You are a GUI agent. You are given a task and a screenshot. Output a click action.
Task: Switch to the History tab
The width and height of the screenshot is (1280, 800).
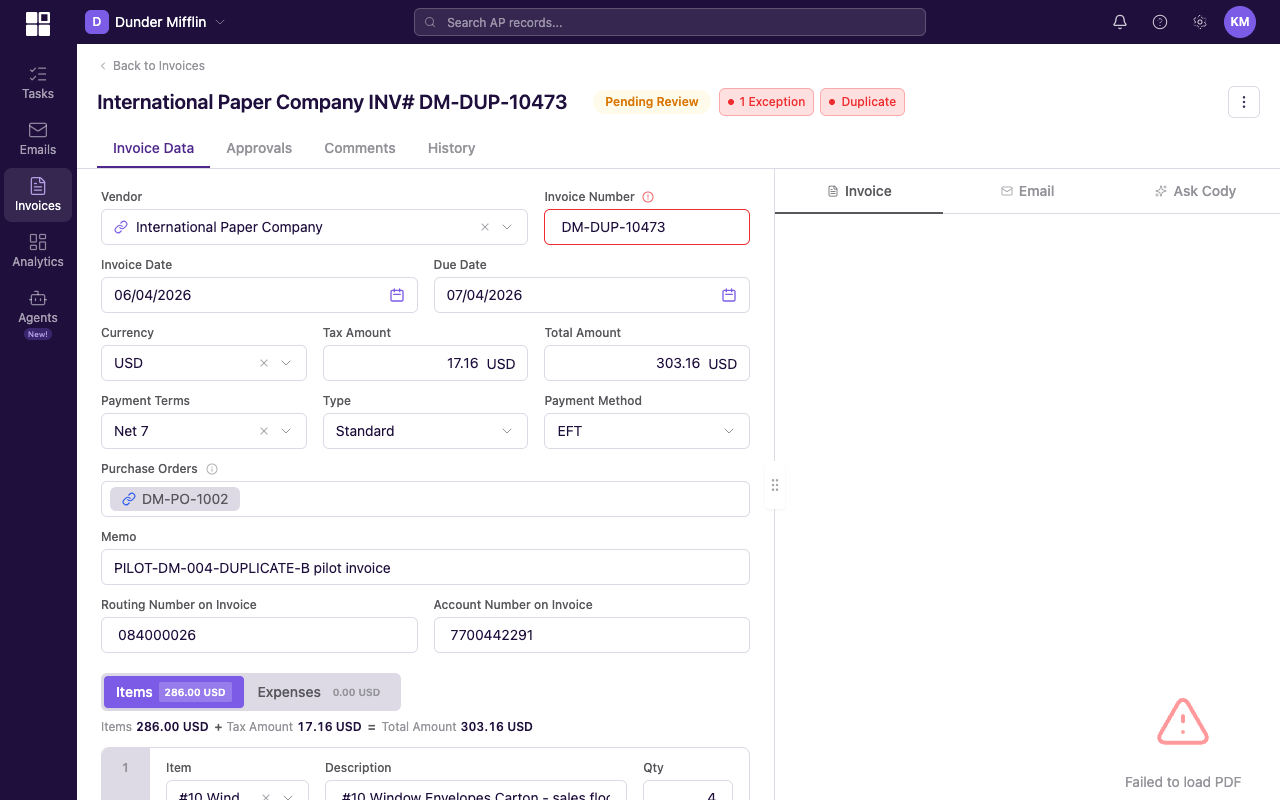tap(452, 148)
